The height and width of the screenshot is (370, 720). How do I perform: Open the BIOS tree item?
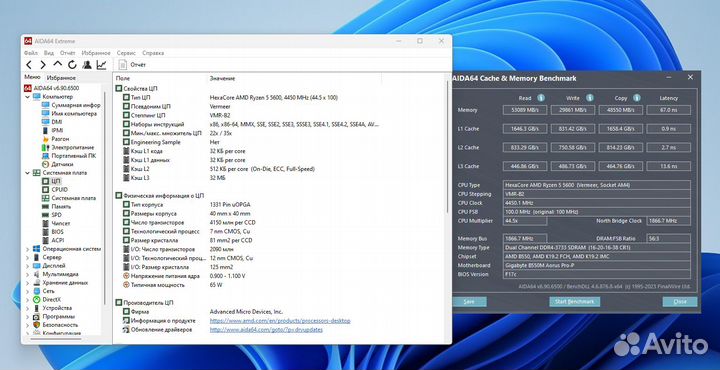[53, 231]
